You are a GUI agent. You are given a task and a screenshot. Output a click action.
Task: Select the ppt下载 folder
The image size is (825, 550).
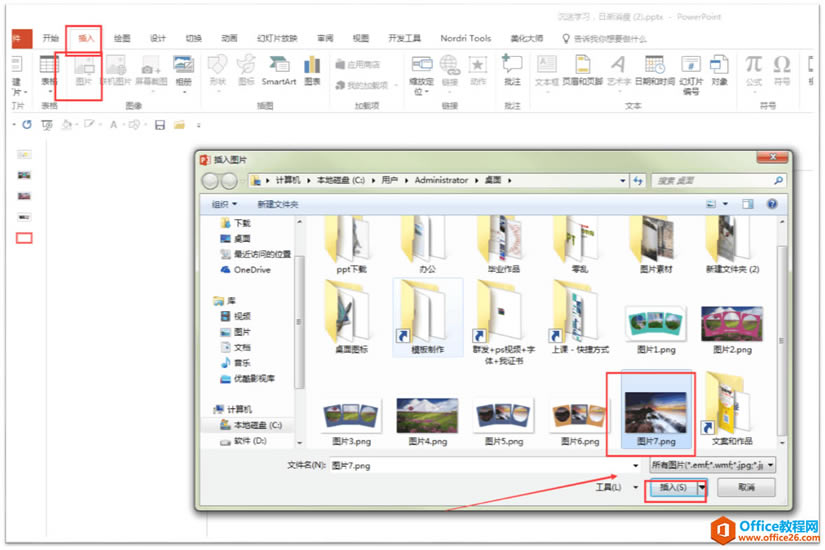coord(351,245)
